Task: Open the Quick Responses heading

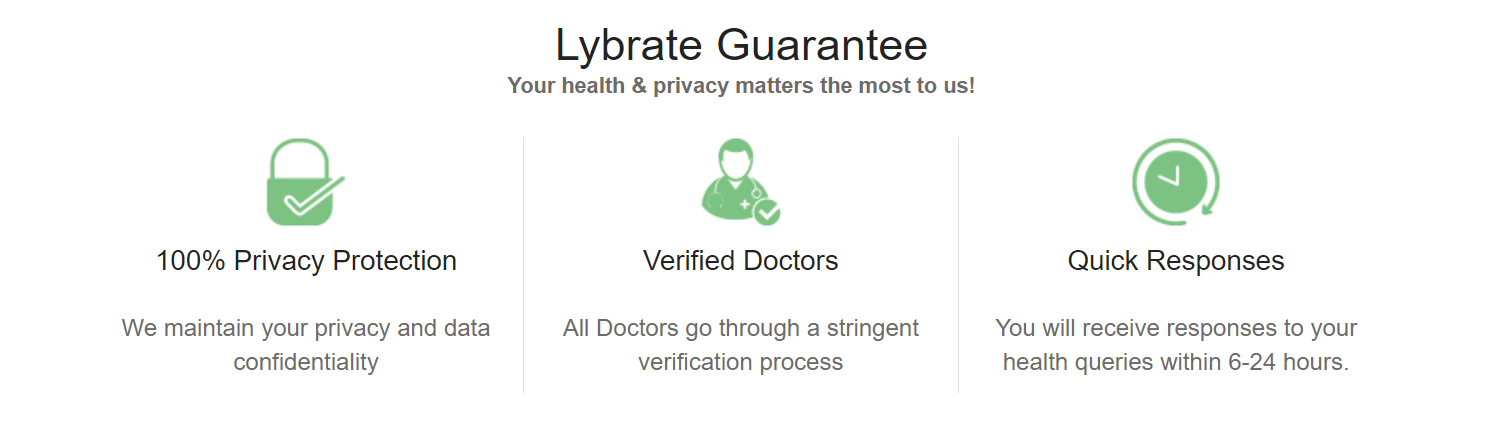Action: (x=1176, y=261)
